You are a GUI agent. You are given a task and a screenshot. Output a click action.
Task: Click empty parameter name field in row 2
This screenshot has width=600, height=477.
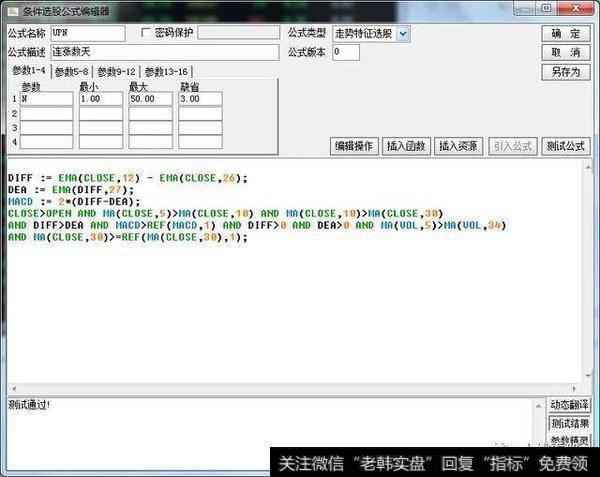pos(46,114)
